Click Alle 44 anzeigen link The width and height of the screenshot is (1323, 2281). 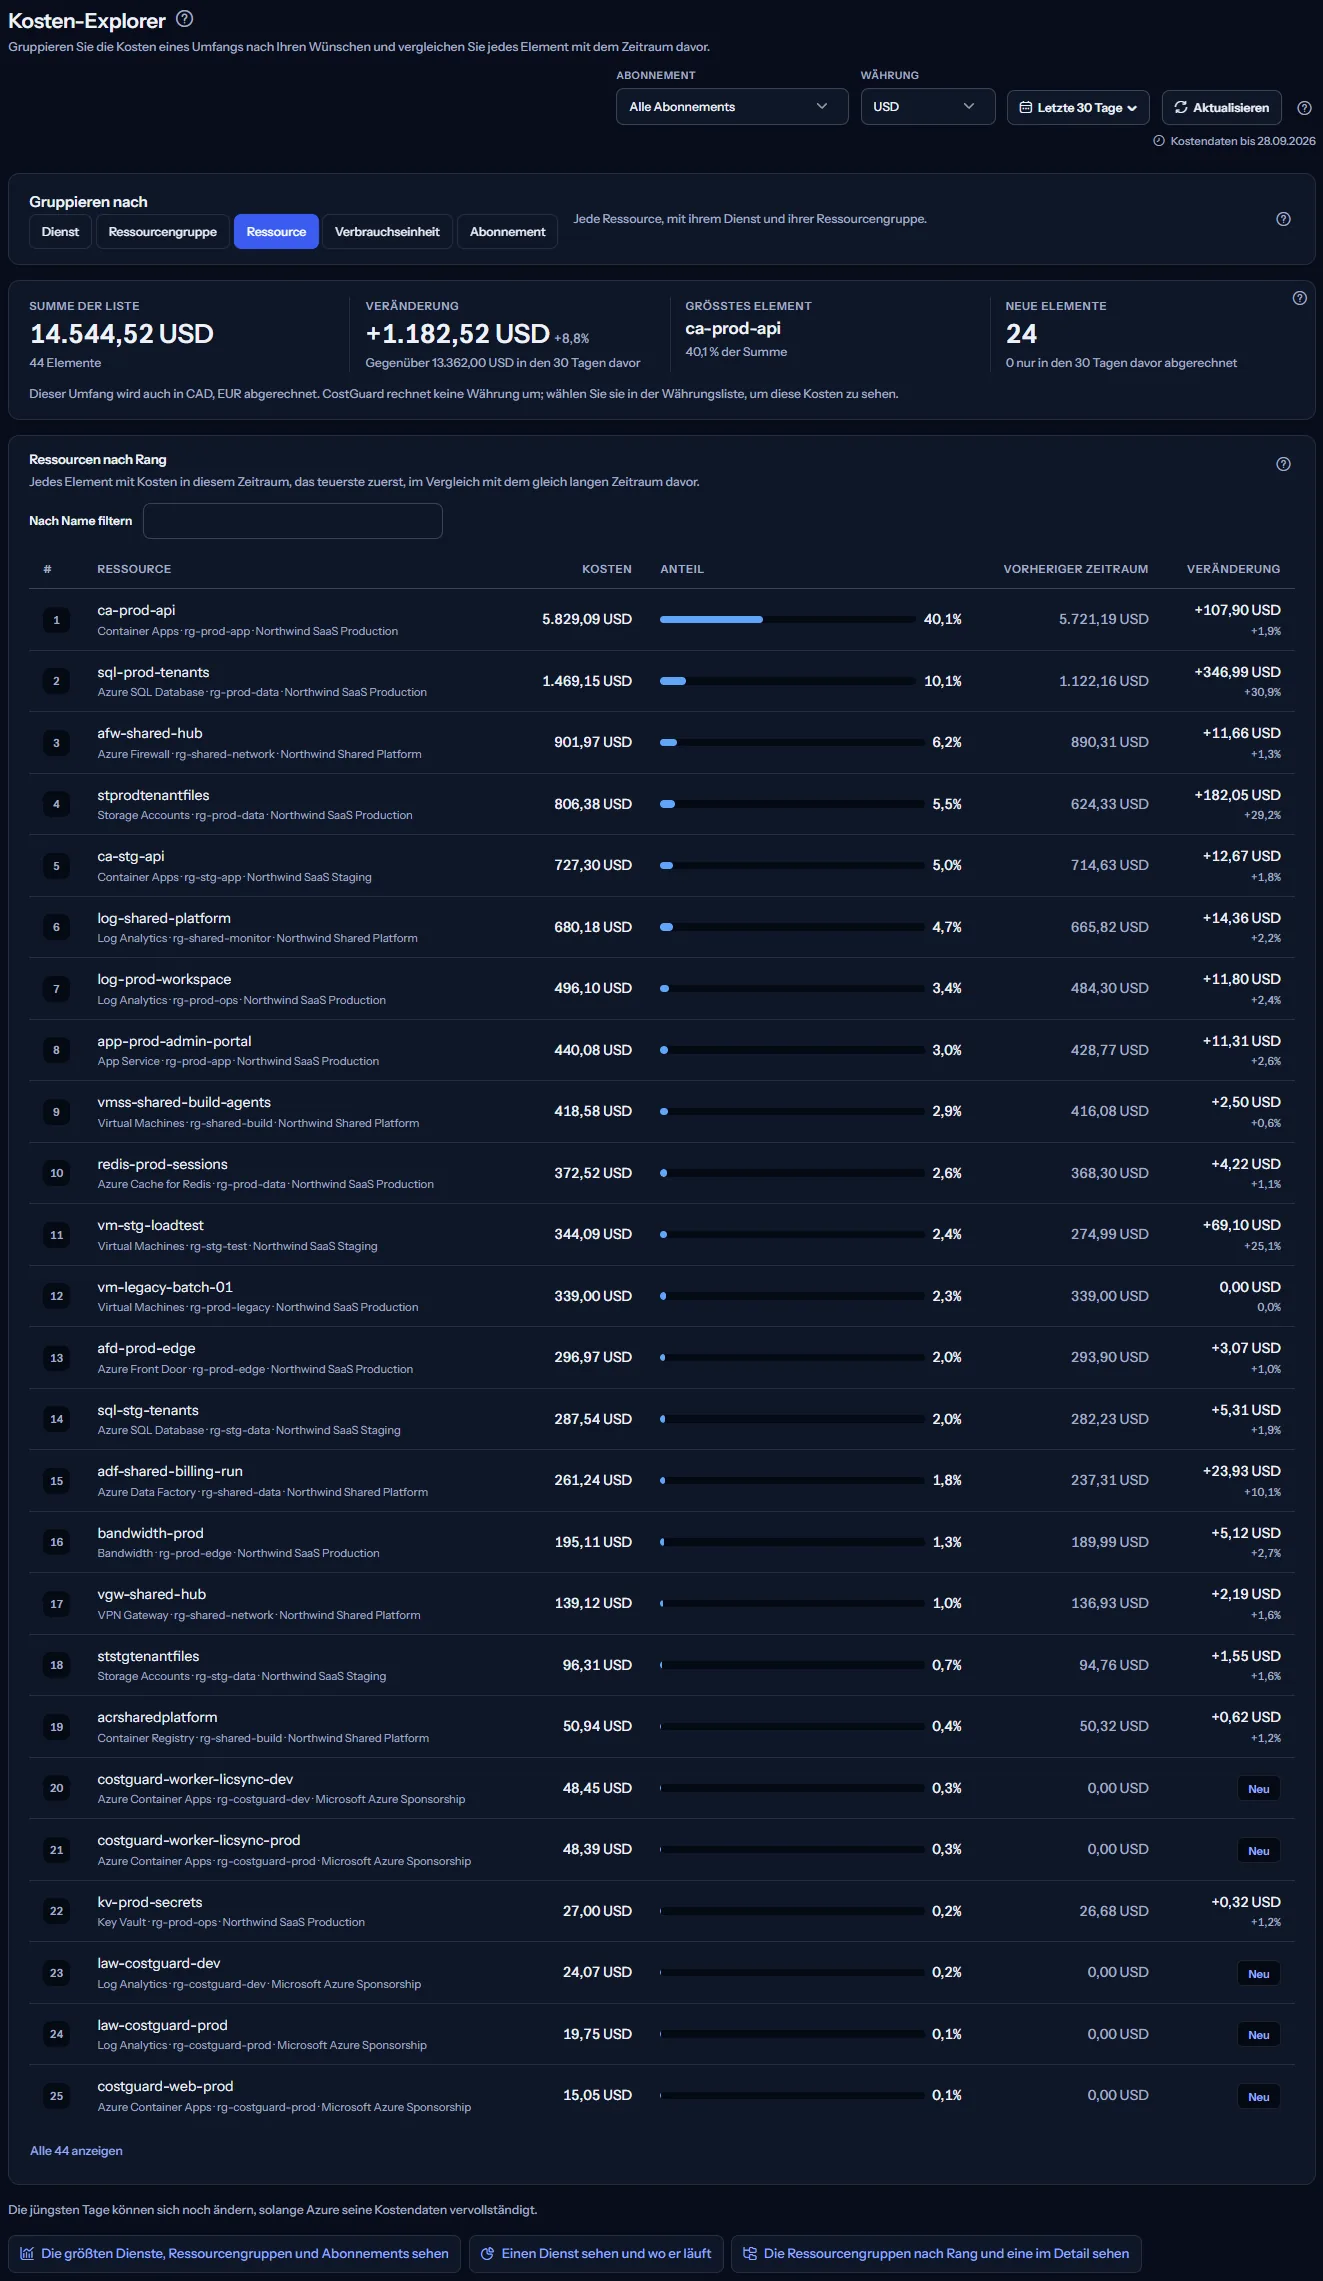[76, 2151]
